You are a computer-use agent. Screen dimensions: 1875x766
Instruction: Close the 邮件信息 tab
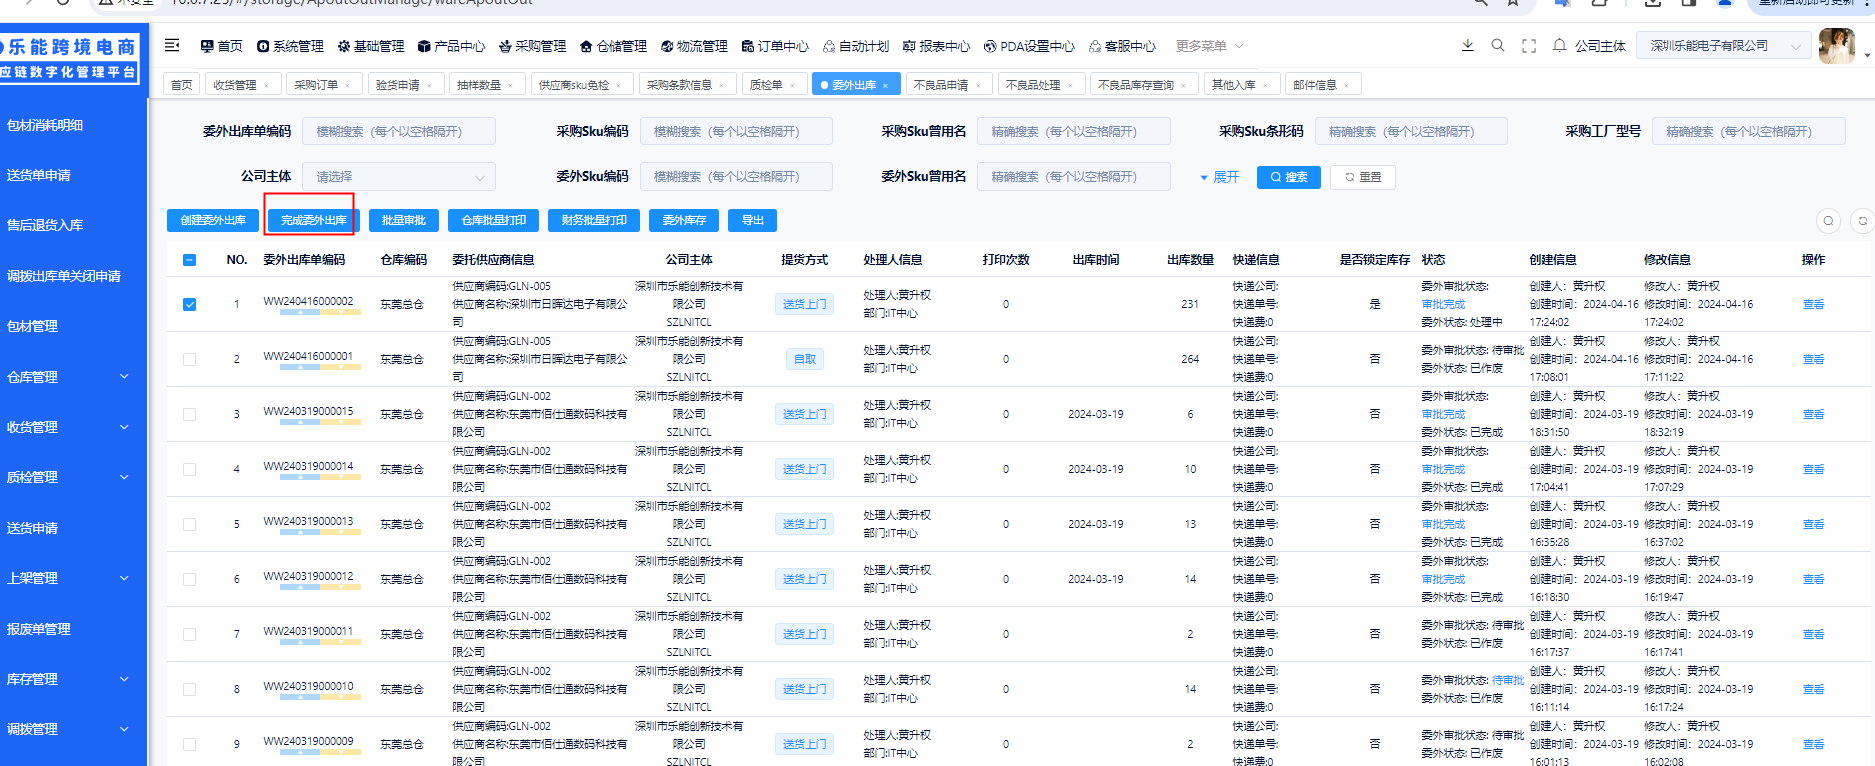pos(1346,85)
